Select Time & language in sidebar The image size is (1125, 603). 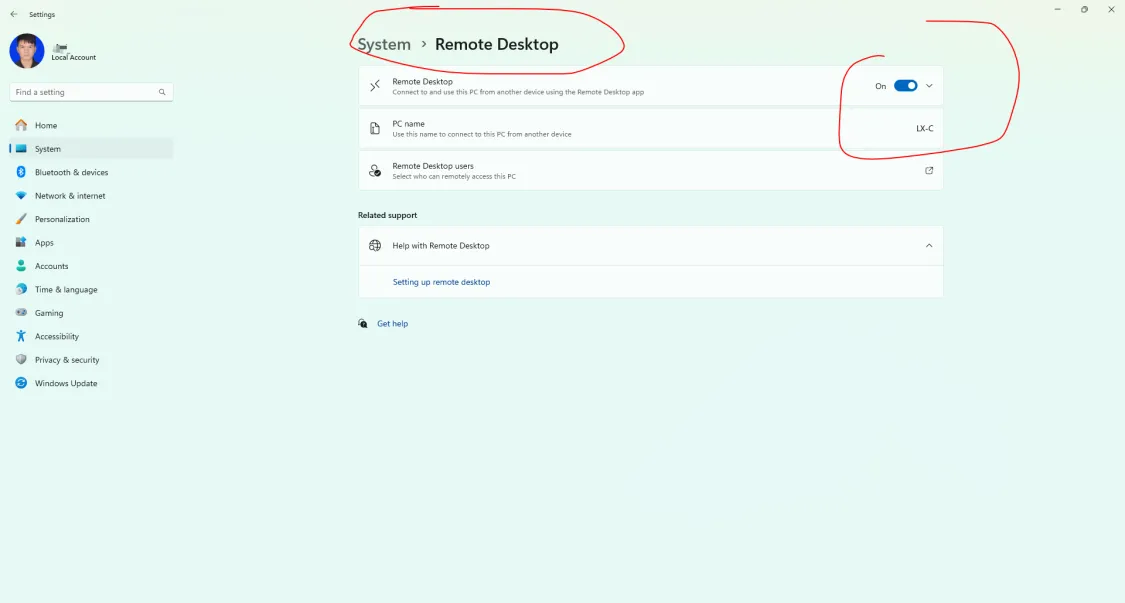(x=66, y=289)
